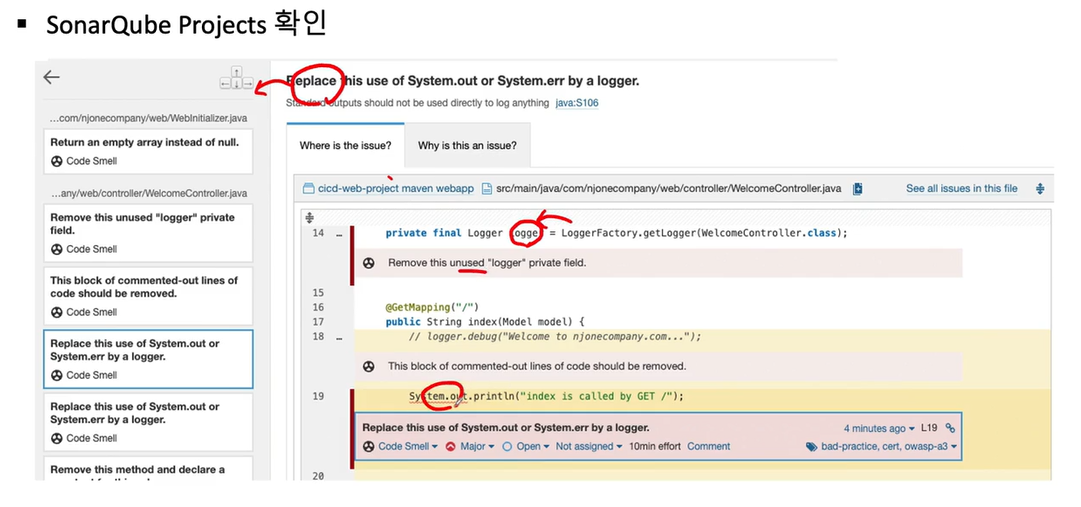Go back using the left arrow icon
This screenshot has width=1081, height=507.
click(x=52, y=77)
